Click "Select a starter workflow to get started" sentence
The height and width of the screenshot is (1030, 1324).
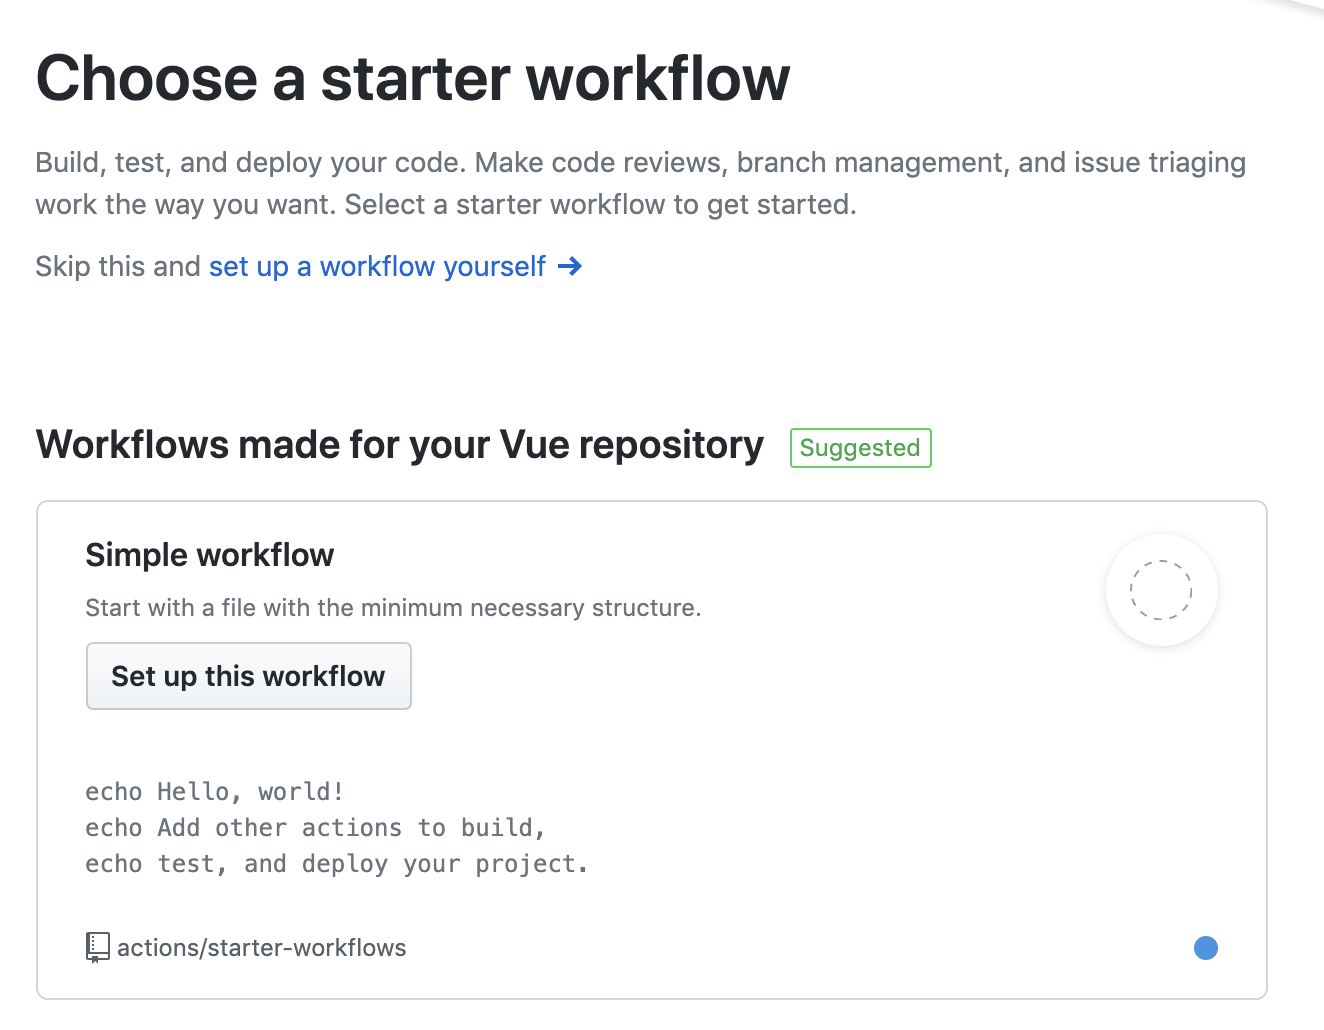[600, 205]
